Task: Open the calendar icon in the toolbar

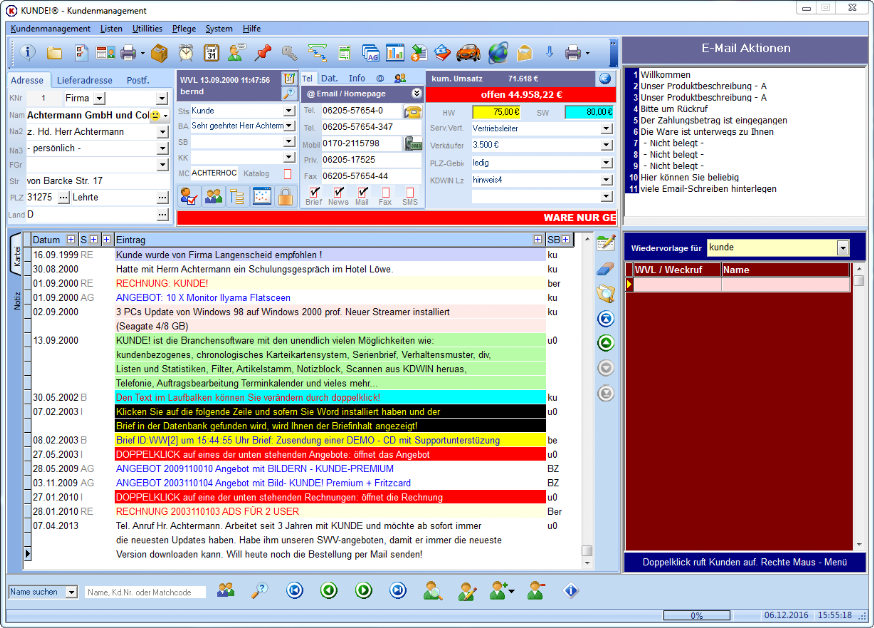Action: [211, 53]
